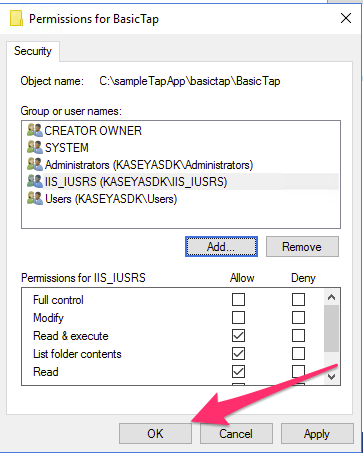Select IIS_IUSRS (KASEYASDK\IIS_IUSRS) entry
This screenshot has width=363, height=453.
click(136, 182)
